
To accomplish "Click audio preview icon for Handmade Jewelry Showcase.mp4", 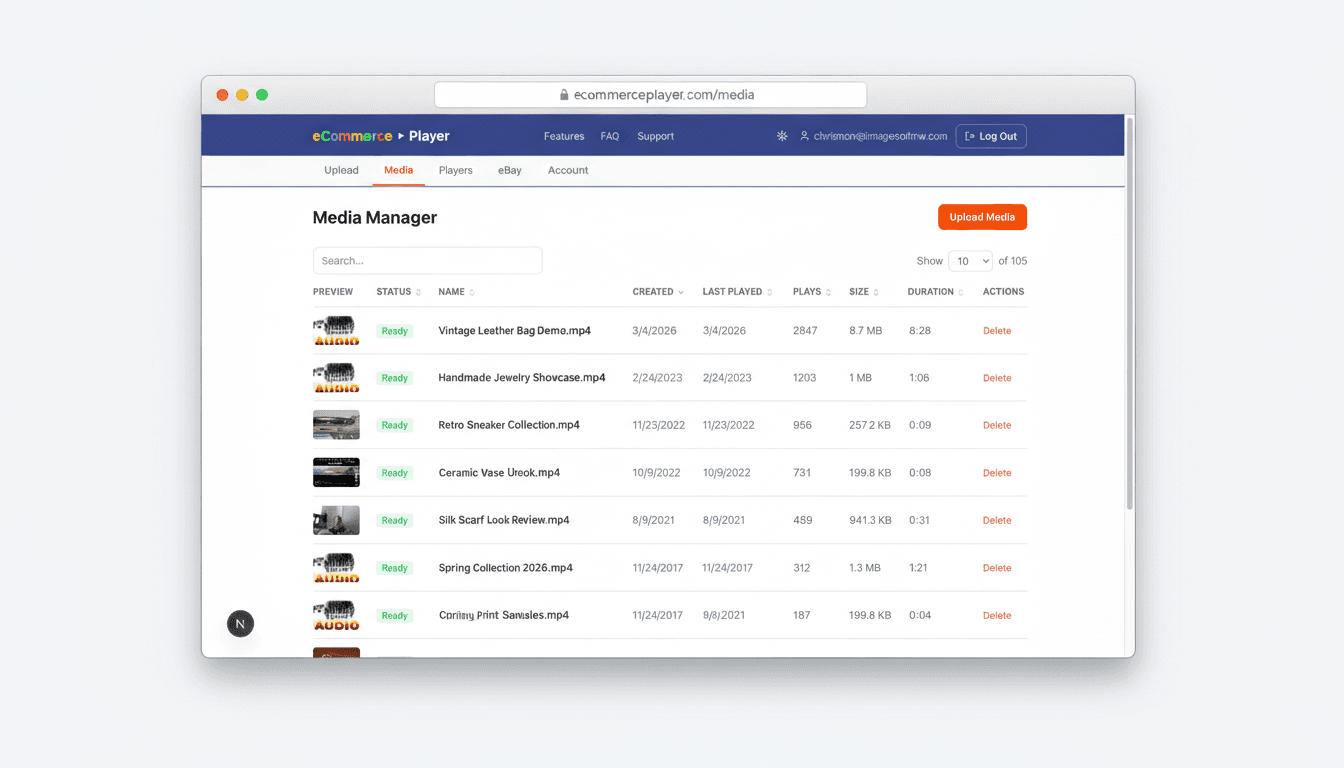I will click(x=336, y=377).
